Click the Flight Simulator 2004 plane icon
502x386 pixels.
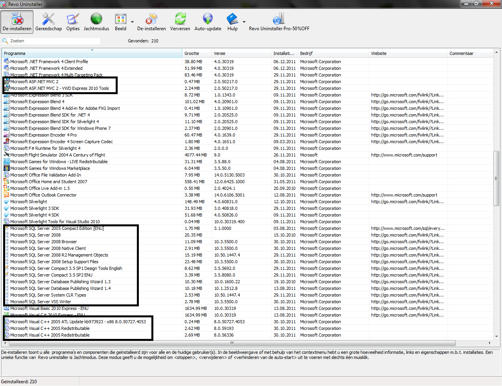click(x=6, y=155)
